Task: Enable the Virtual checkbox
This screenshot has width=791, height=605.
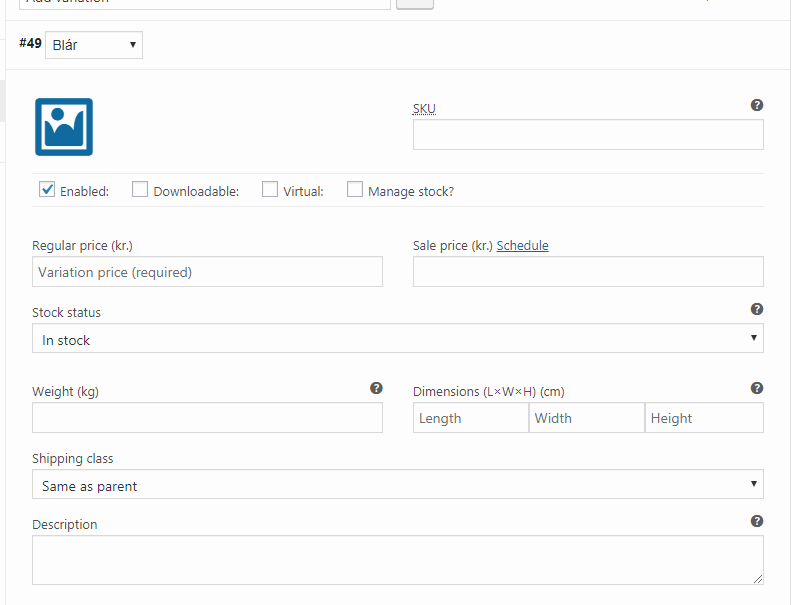Action: [270, 189]
